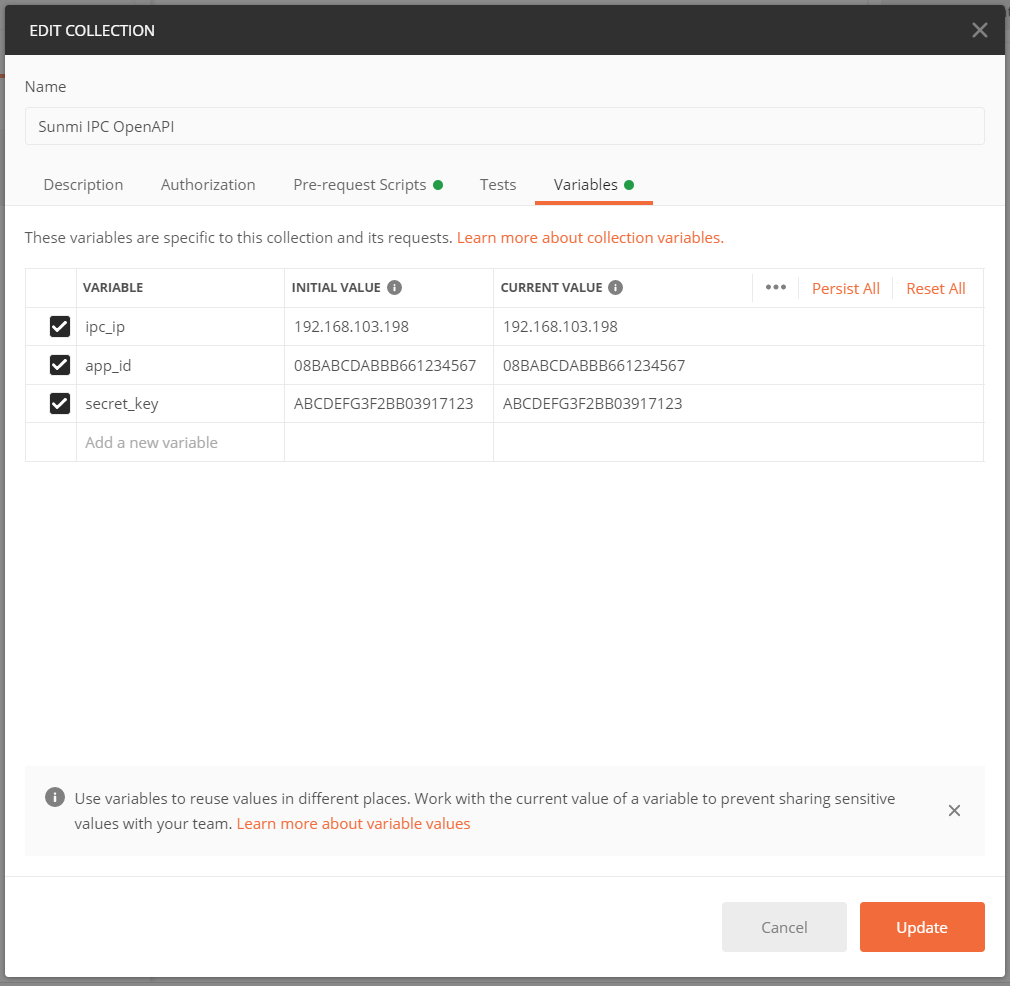
Task: Open Learn more about collection variables link
Action: coord(590,238)
